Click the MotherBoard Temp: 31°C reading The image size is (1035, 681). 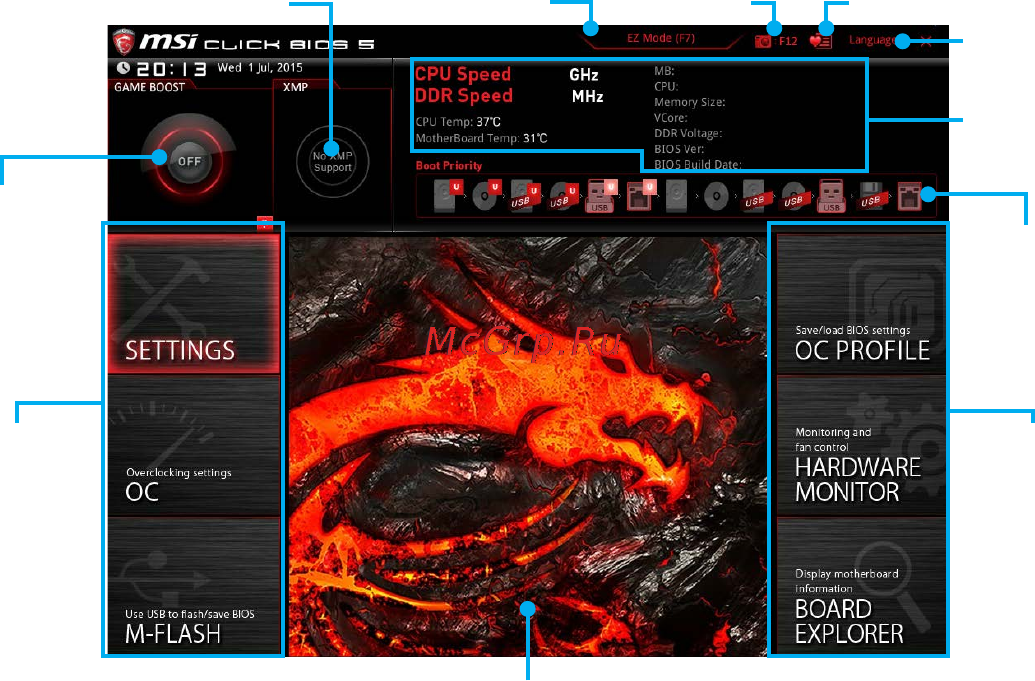(481, 139)
